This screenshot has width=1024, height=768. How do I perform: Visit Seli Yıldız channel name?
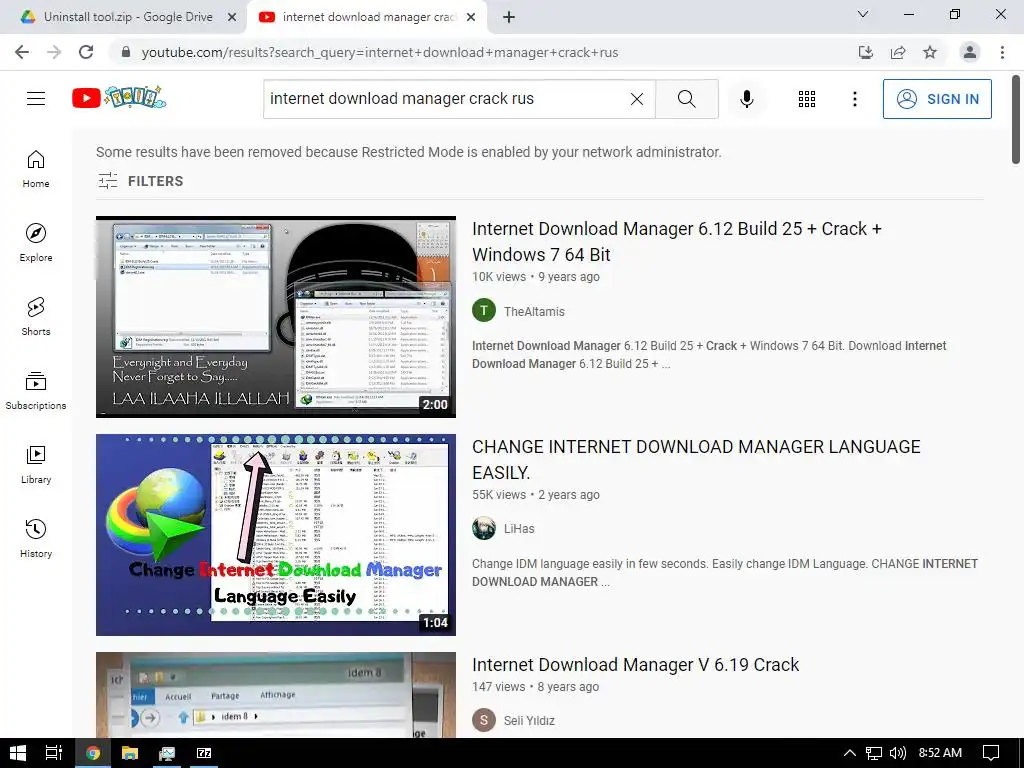pyautogui.click(x=529, y=720)
